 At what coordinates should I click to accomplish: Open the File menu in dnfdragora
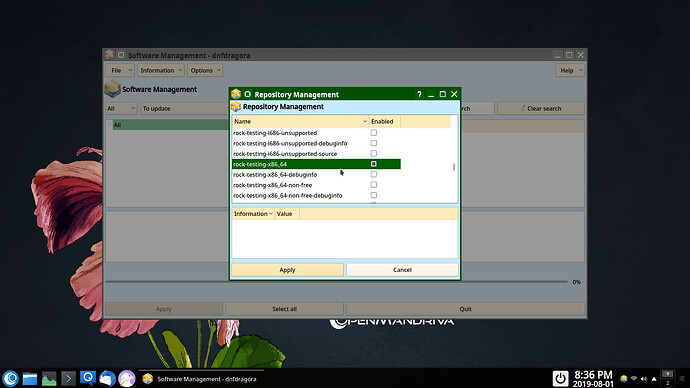pyautogui.click(x=119, y=70)
